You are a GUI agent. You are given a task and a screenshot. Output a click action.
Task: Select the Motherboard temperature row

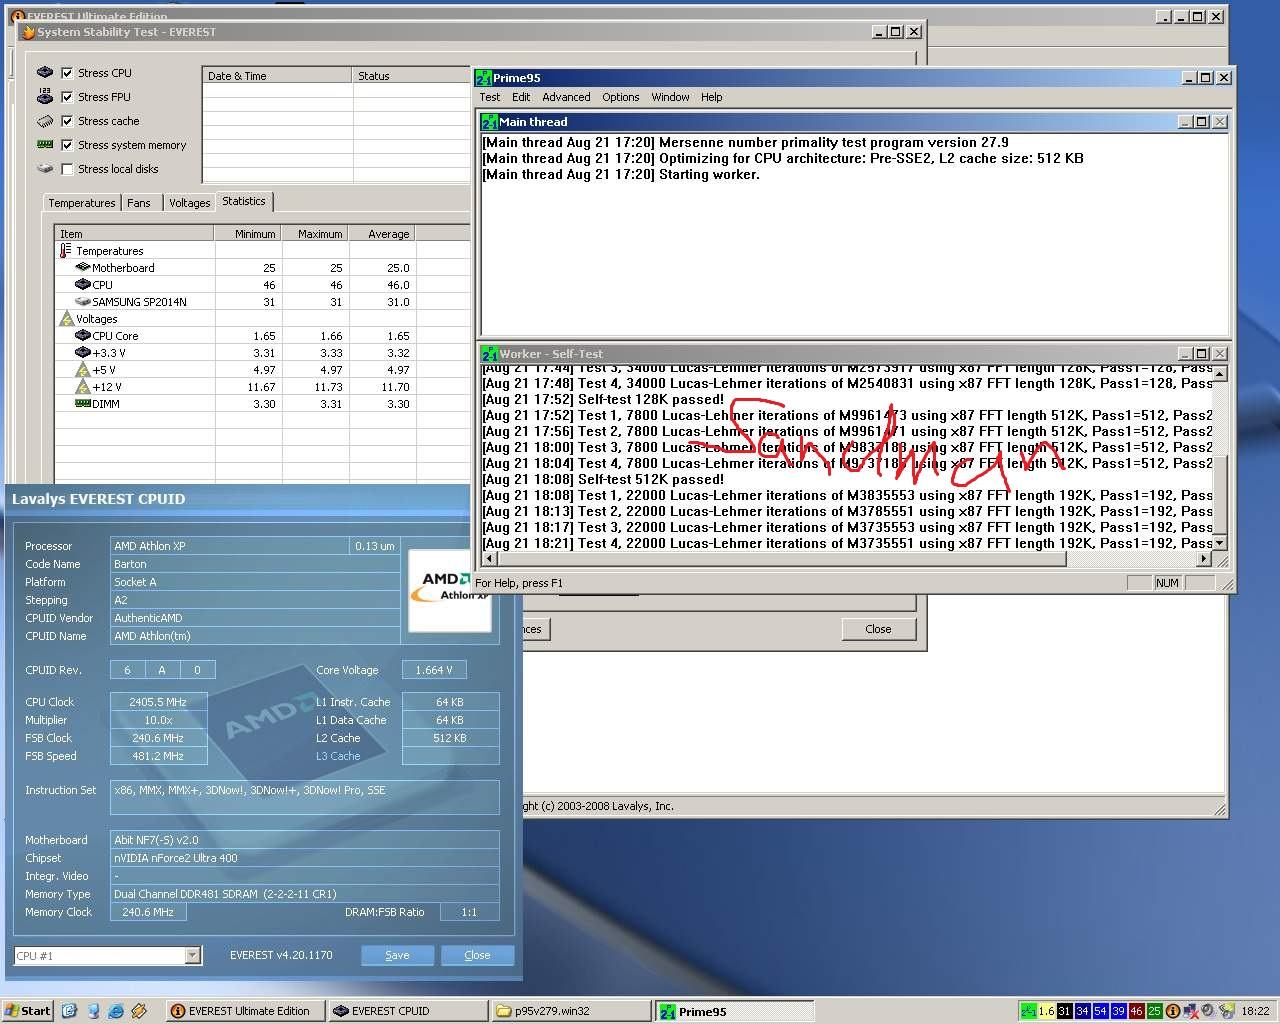(262, 268)
